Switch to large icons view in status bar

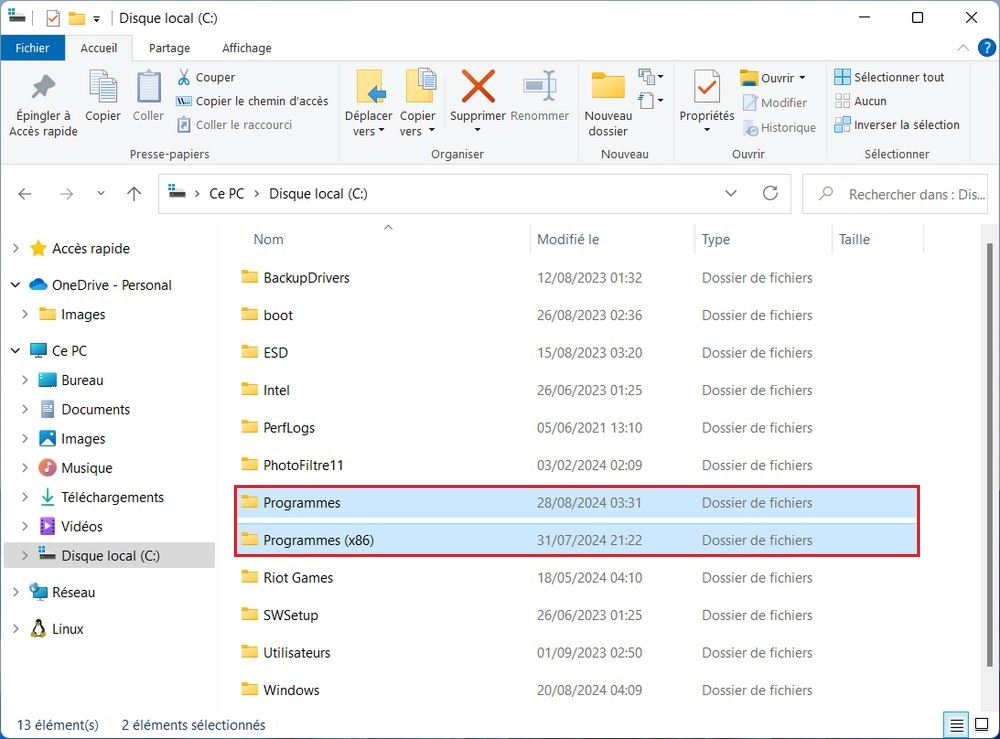pos(983,724)
